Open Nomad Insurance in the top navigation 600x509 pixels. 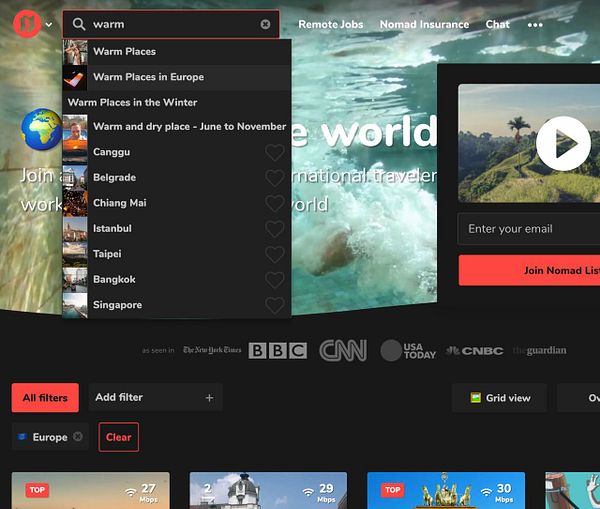pos(424,24)
